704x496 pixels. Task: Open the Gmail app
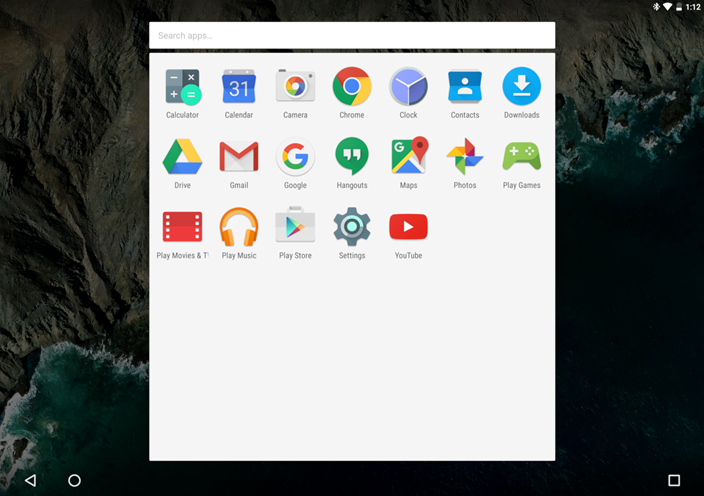(x=239, y=157)
